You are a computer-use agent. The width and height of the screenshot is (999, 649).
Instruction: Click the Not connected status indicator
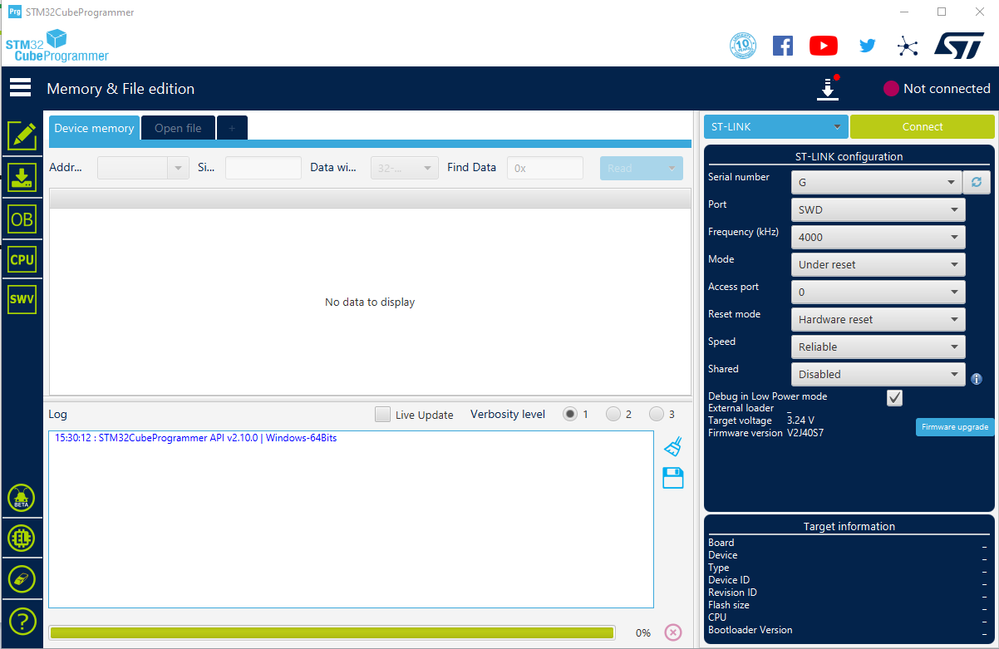pos(937,89)
